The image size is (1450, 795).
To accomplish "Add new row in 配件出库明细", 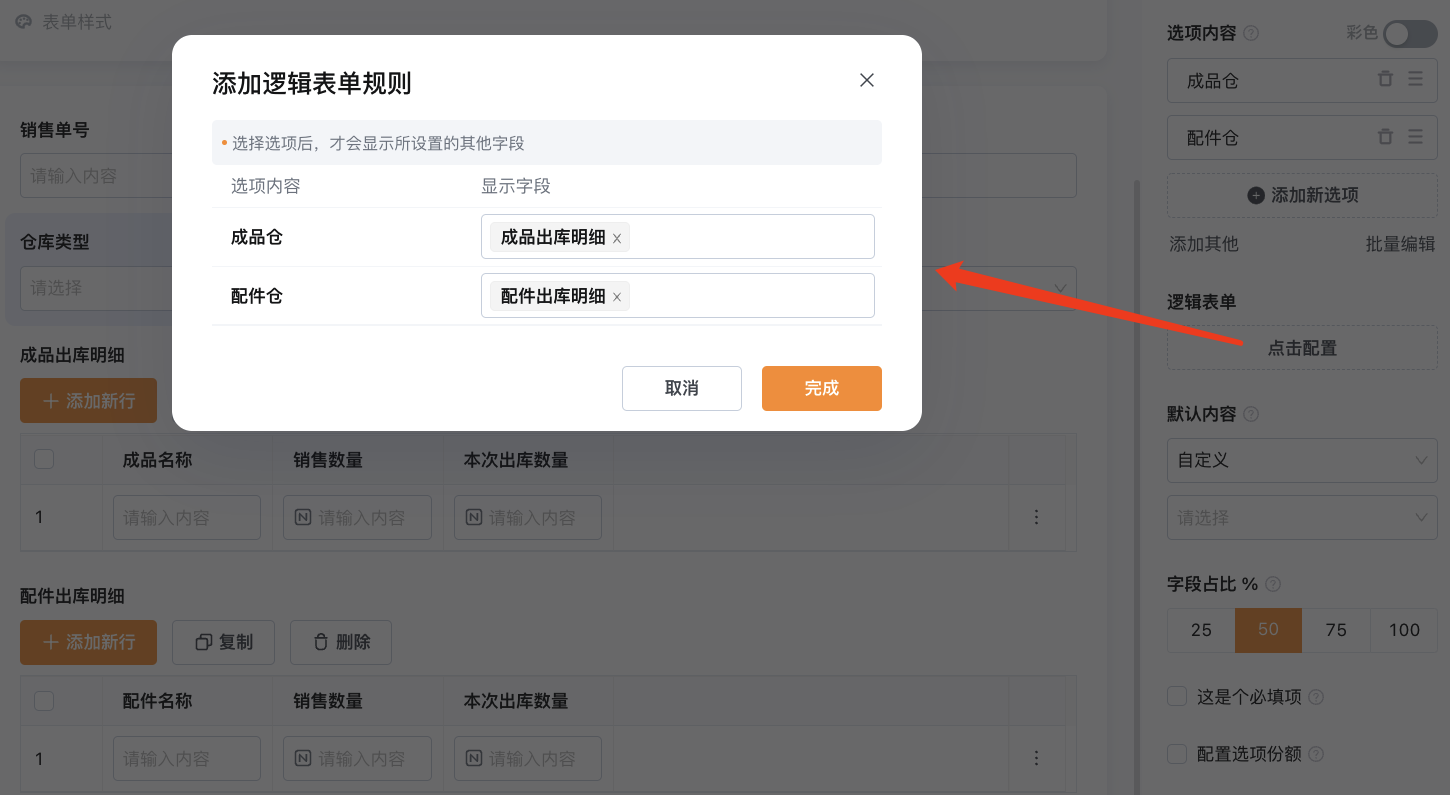I will click(x=88, y=642).
